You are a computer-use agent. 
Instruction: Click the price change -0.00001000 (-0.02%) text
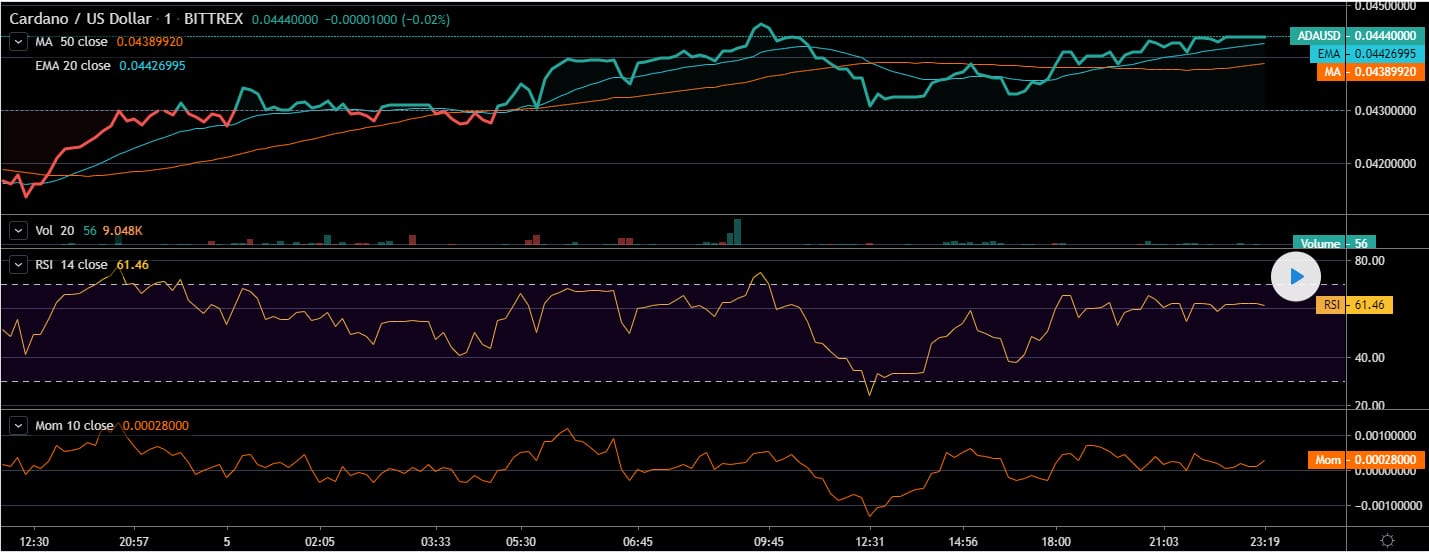click(385, 19)
